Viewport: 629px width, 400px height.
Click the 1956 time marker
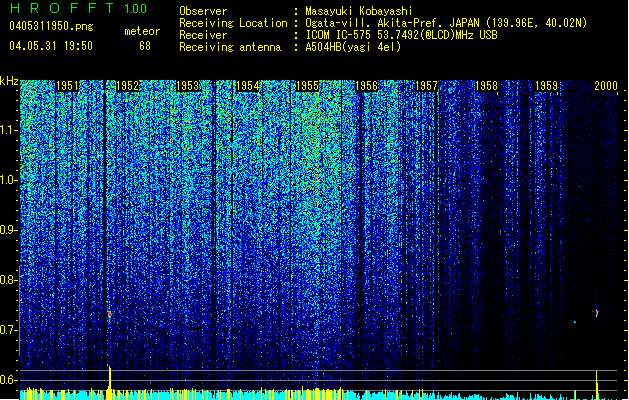point(367,86)
